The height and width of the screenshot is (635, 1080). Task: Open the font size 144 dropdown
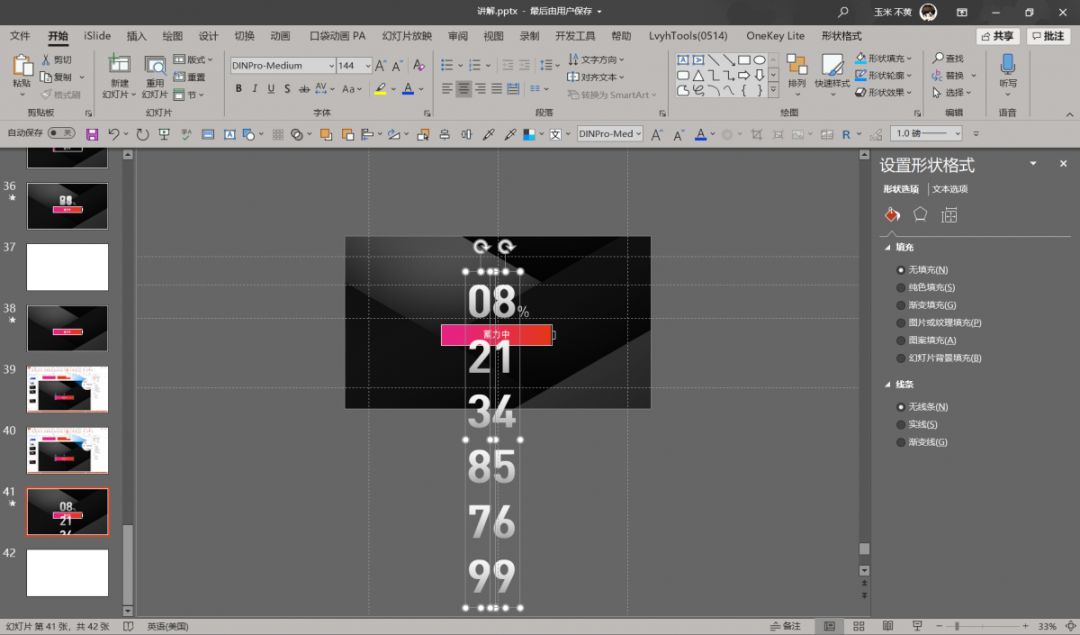(x=368, y=65)
